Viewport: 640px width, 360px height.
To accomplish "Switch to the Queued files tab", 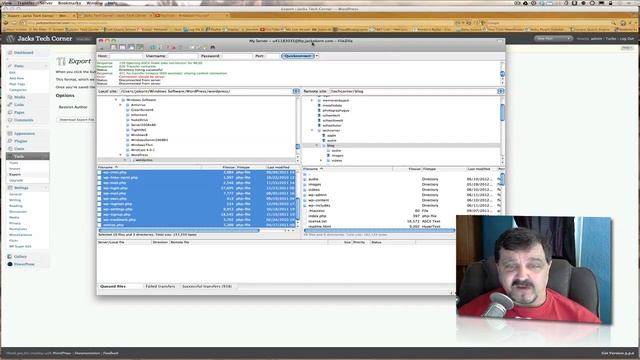I will click(x=113, y=287).
